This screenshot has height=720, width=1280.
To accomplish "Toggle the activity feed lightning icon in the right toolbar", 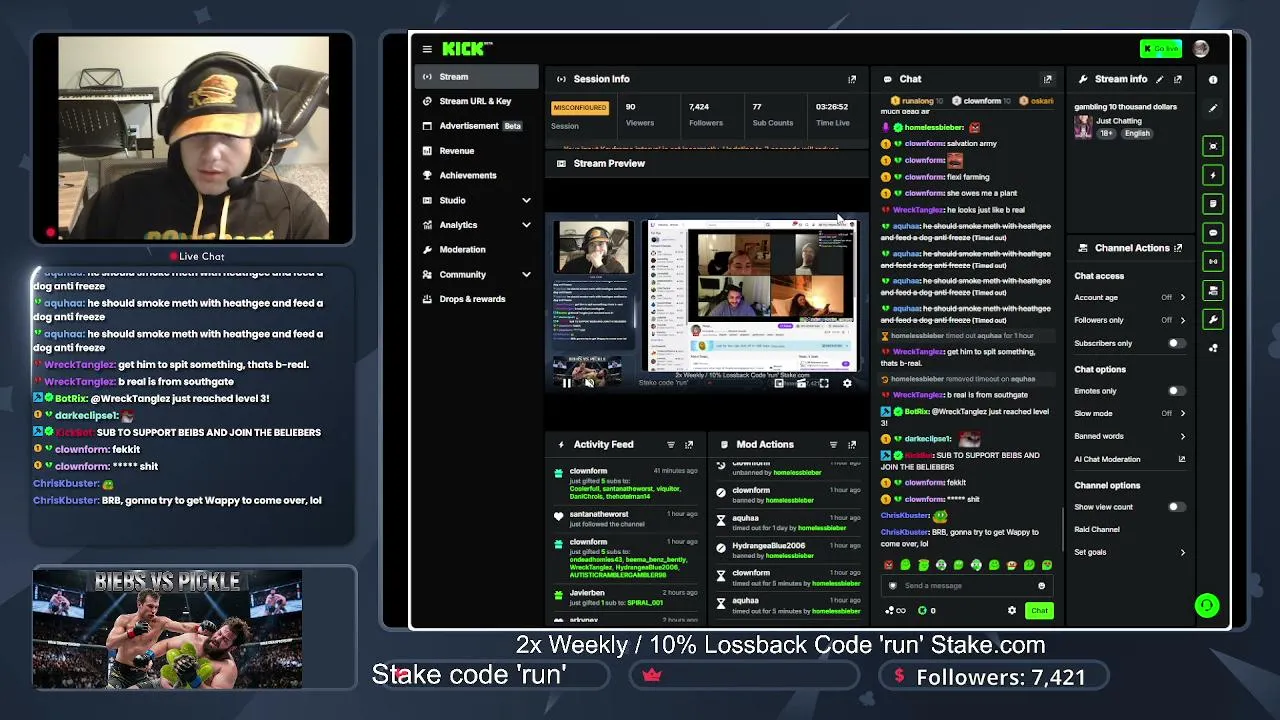I will click(1213, 175).
